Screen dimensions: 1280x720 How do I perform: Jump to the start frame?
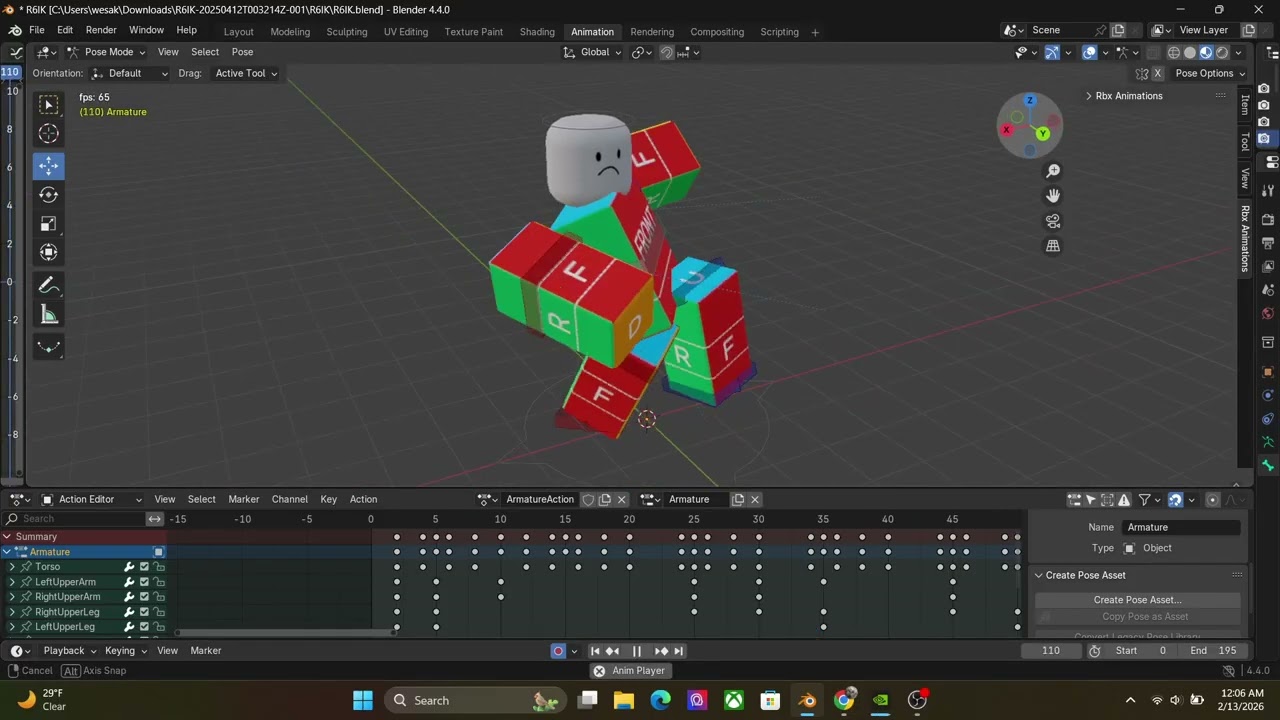(595, 651)
